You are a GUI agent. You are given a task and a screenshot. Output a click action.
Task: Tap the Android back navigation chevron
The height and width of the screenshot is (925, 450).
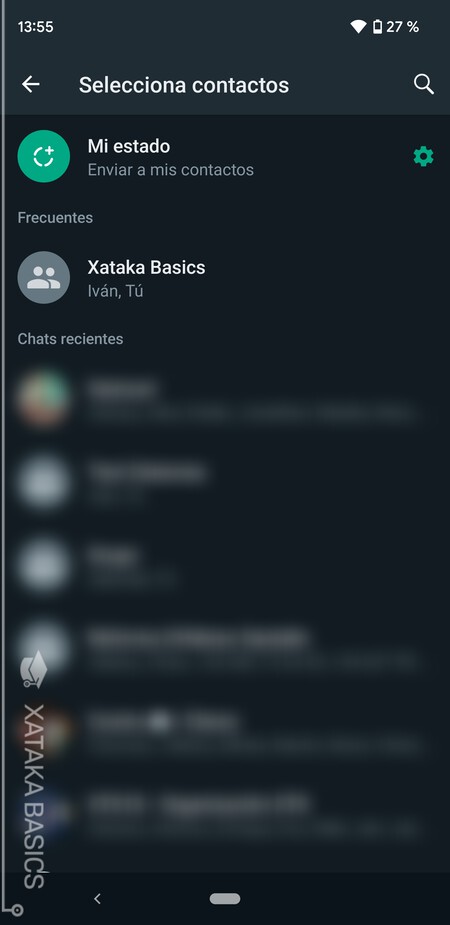pos(98,898)
